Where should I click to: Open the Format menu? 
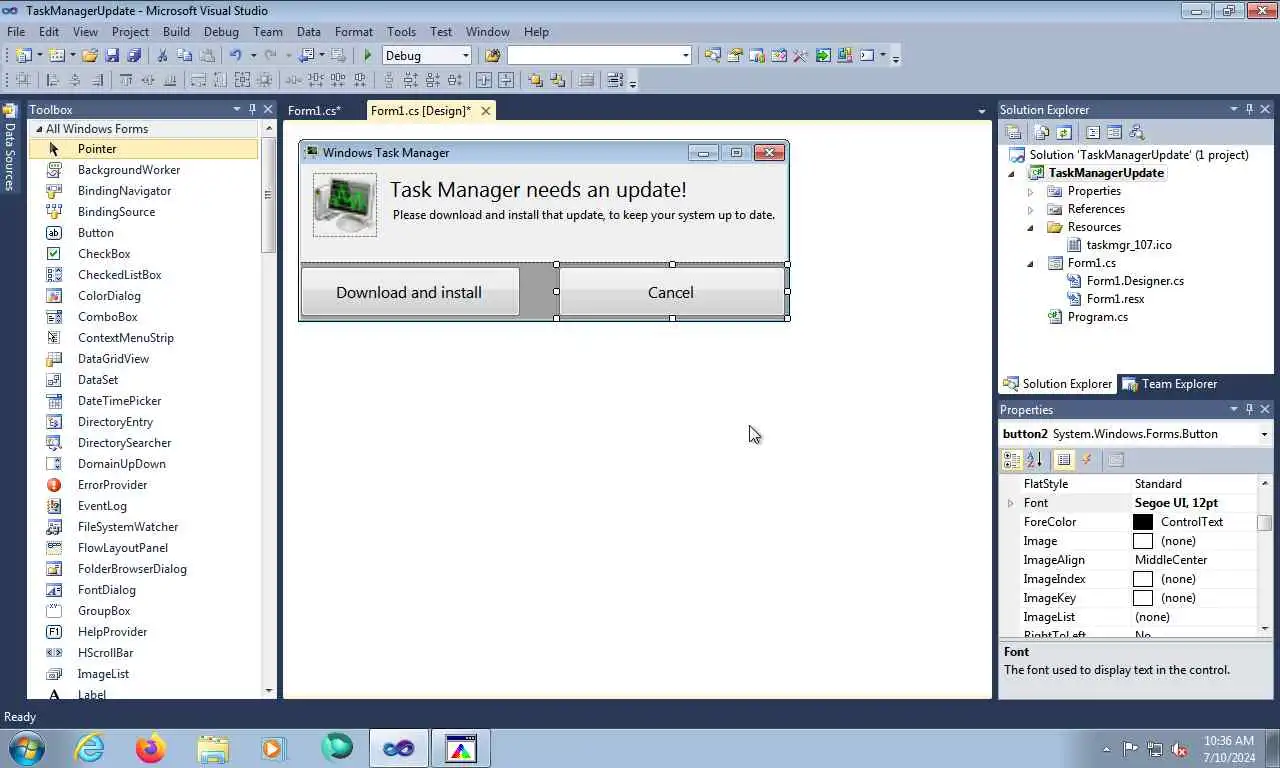pos(354,31)
